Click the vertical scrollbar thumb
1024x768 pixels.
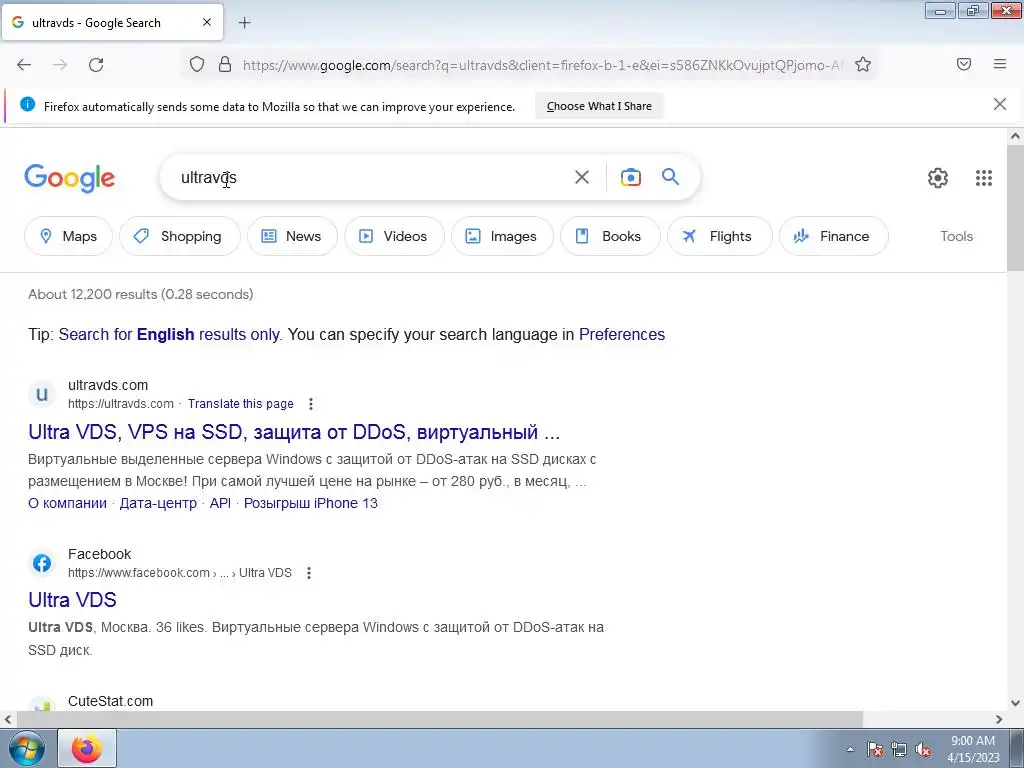pos(1015,208)
